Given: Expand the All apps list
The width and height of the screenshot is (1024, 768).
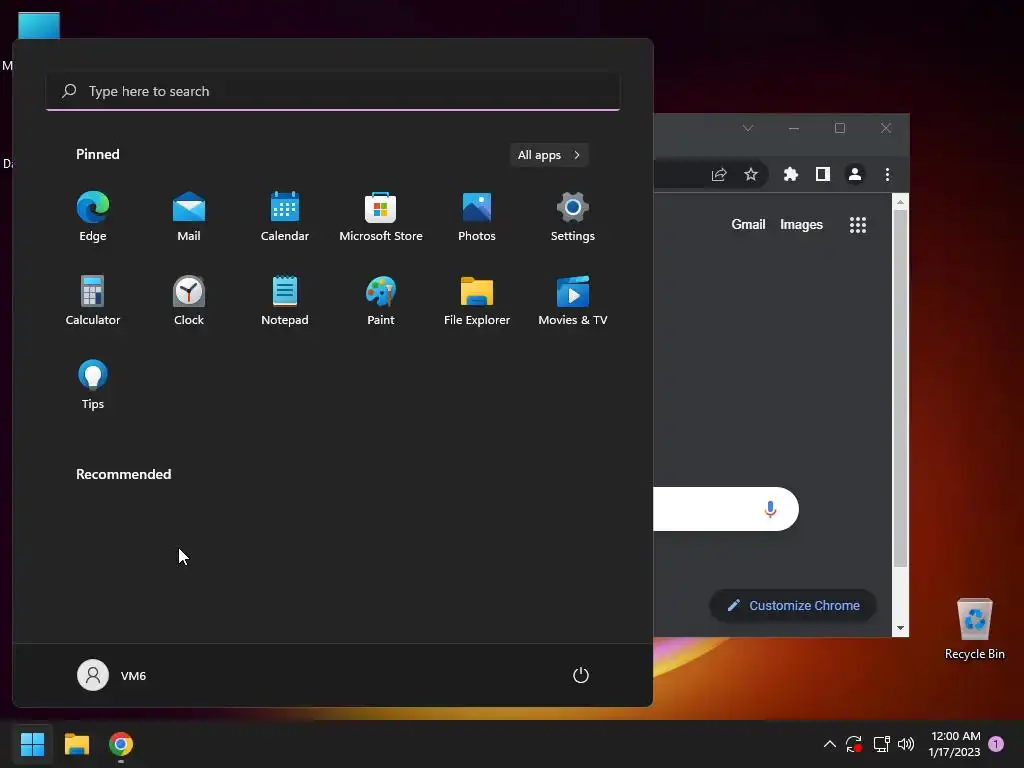Looking at the screenshot, I should point(549,155).
